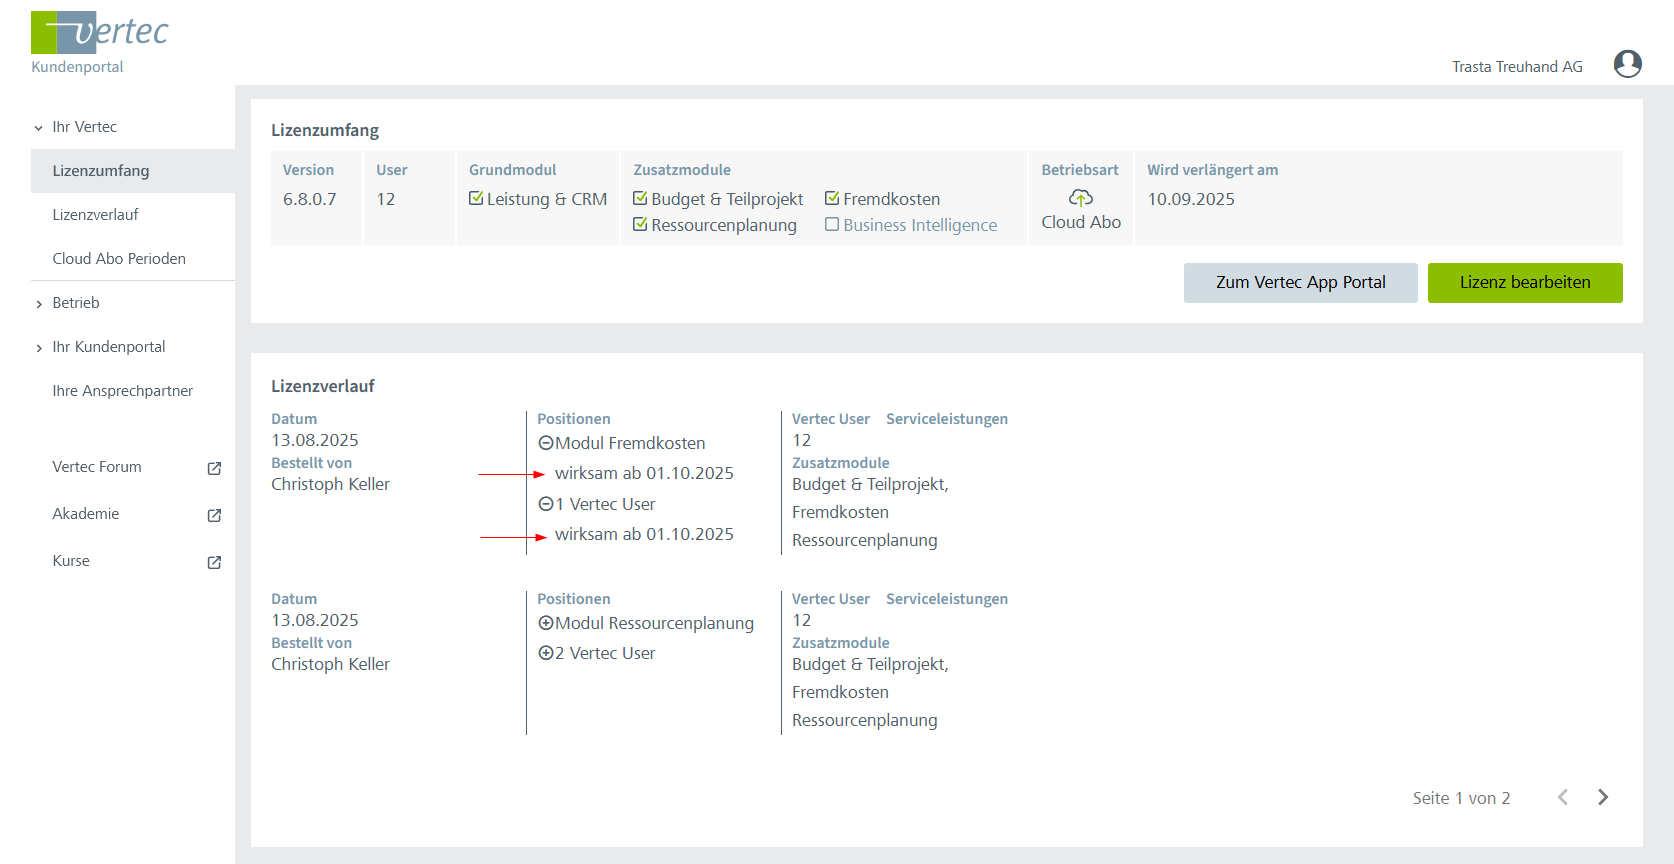The height and width of the screenshot is (864, 1674).
Task: Enable Business Intelligence checkbox
Action: coord(832,224)
